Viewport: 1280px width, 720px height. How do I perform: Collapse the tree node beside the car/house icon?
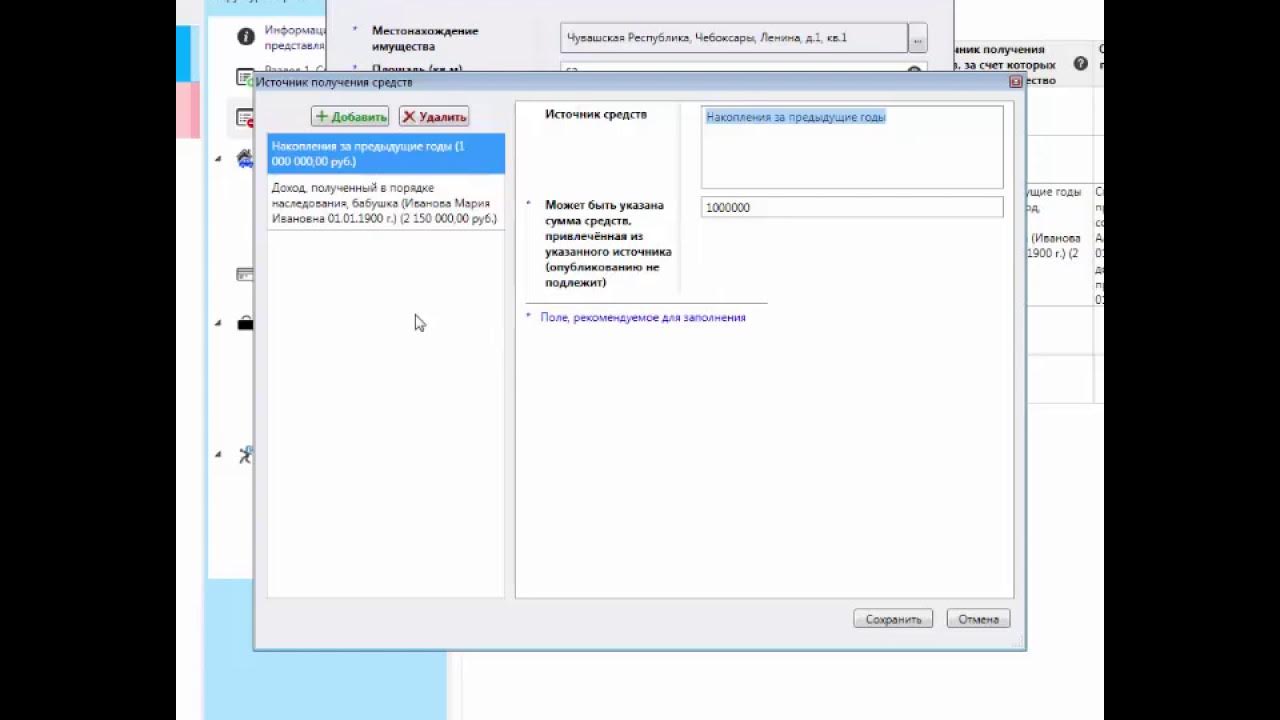click(218, 158)
